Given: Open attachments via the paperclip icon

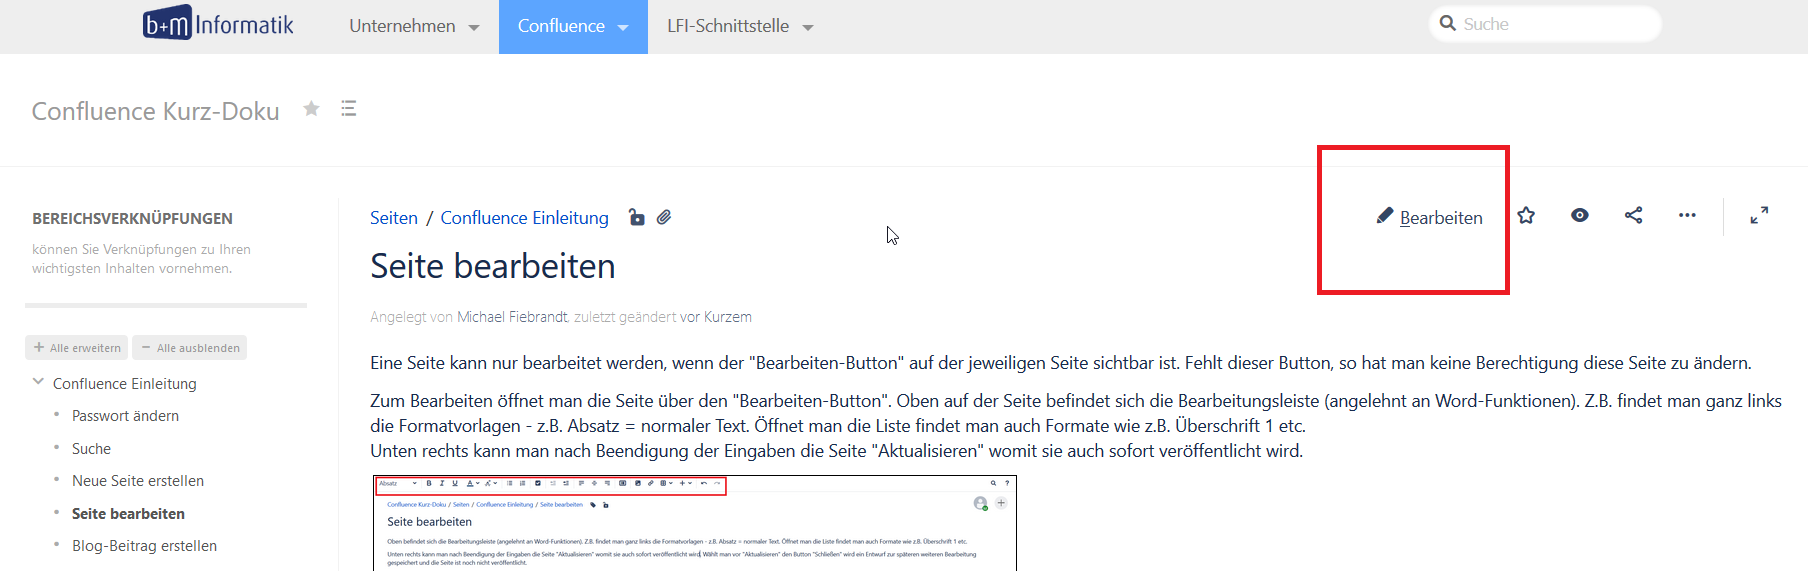Looking at the screenshot, I should [x=664, y=217].
